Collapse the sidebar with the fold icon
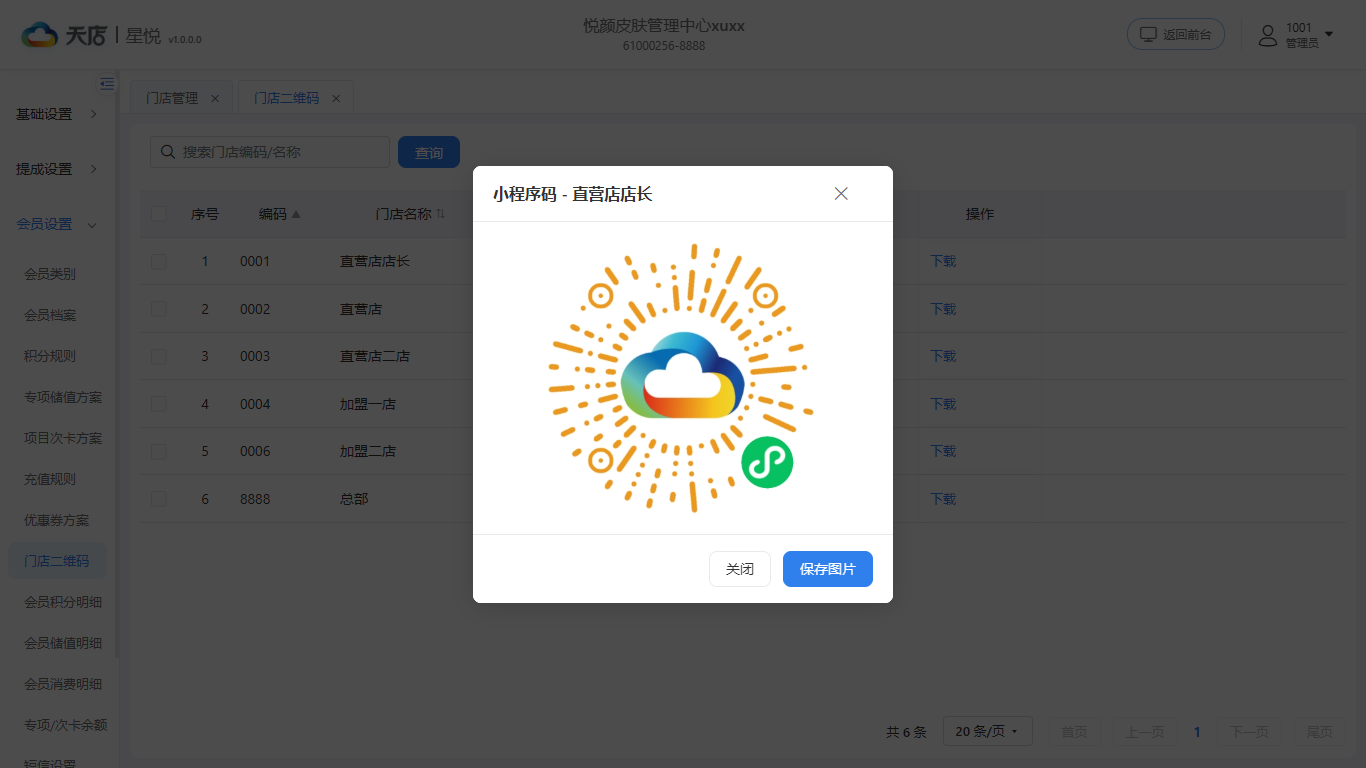Screen dimensions: 1366x768 point(107,84)
